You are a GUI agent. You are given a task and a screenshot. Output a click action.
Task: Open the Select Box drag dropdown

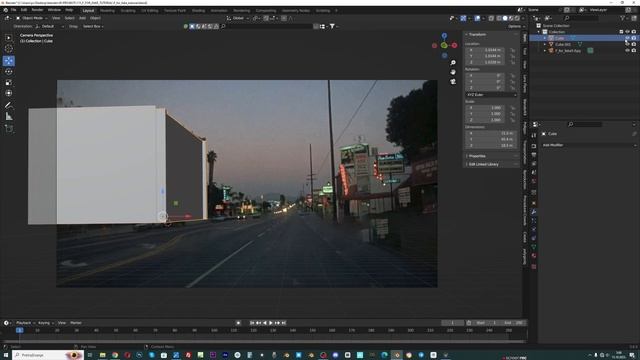pyautogui.click(x=93, y=27)
